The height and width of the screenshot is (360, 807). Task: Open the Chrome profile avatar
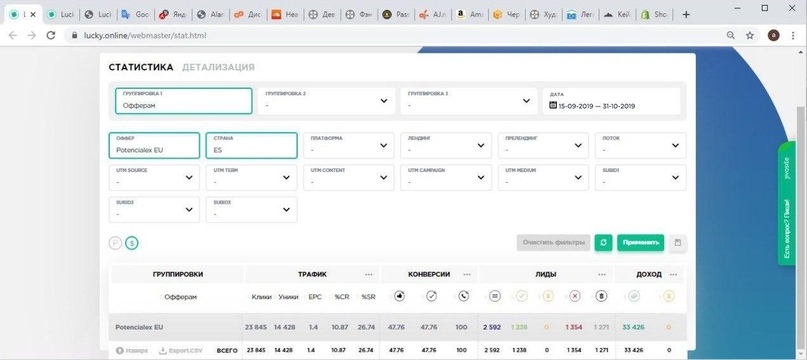click(x=774, y=35)
